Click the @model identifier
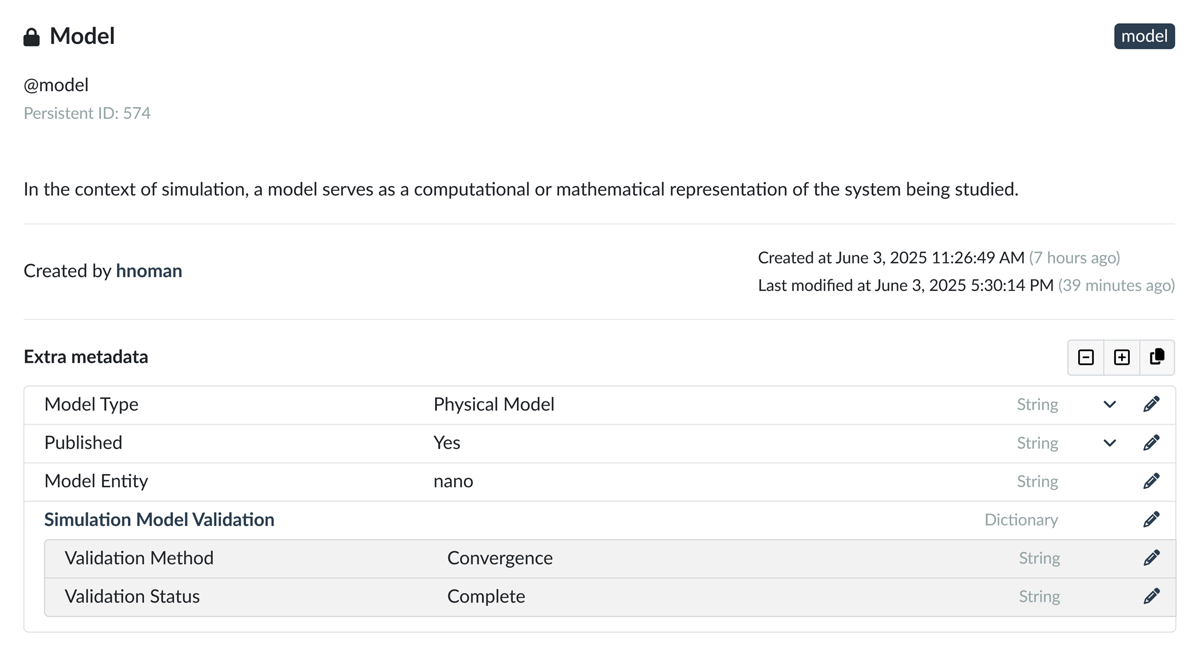The image size is (1200, 656). [56, 85]
